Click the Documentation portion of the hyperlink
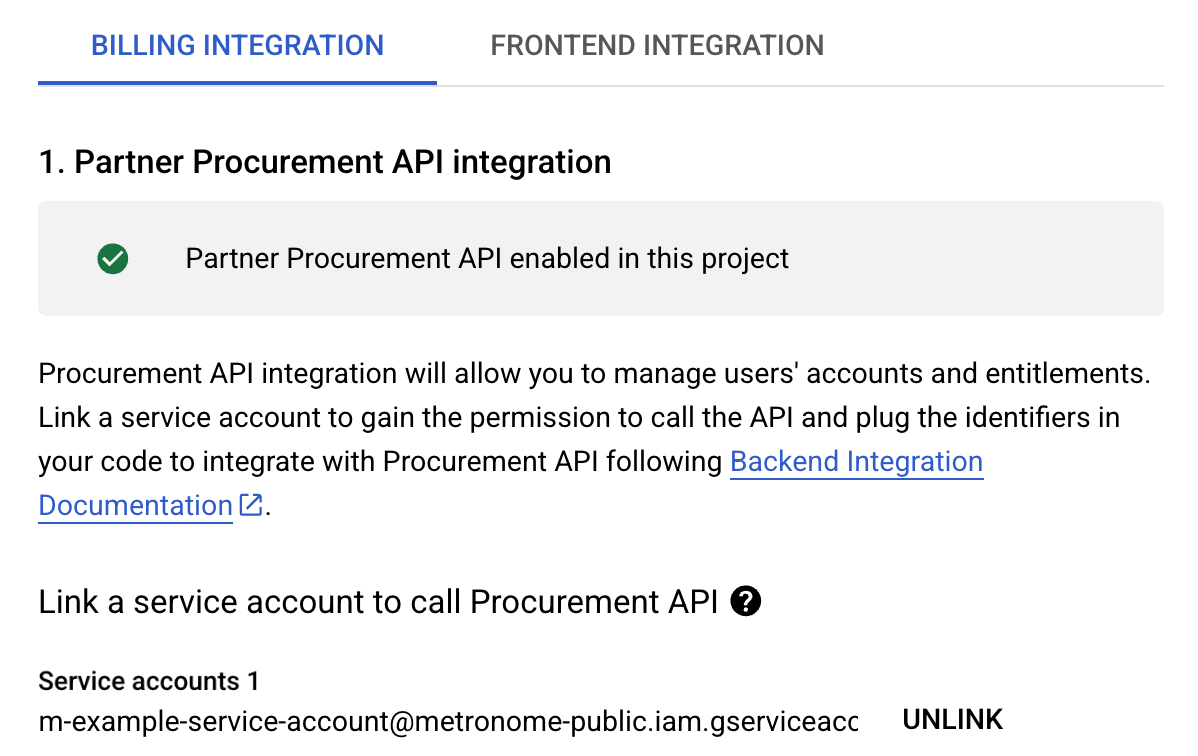This screenshot has height=756, width=1198. click(134, 505)
